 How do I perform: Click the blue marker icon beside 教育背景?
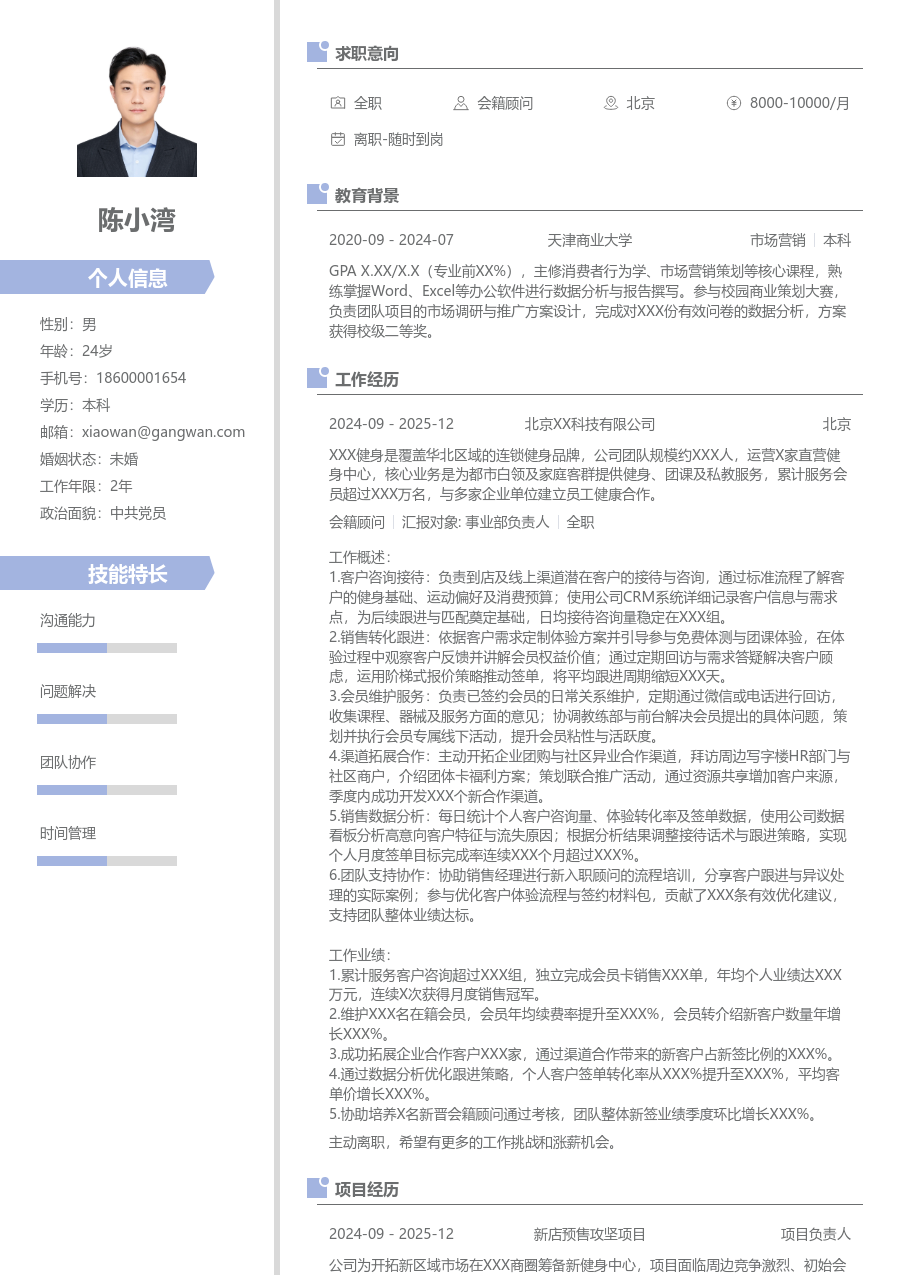pyautogui.click(x=317, y=195)
